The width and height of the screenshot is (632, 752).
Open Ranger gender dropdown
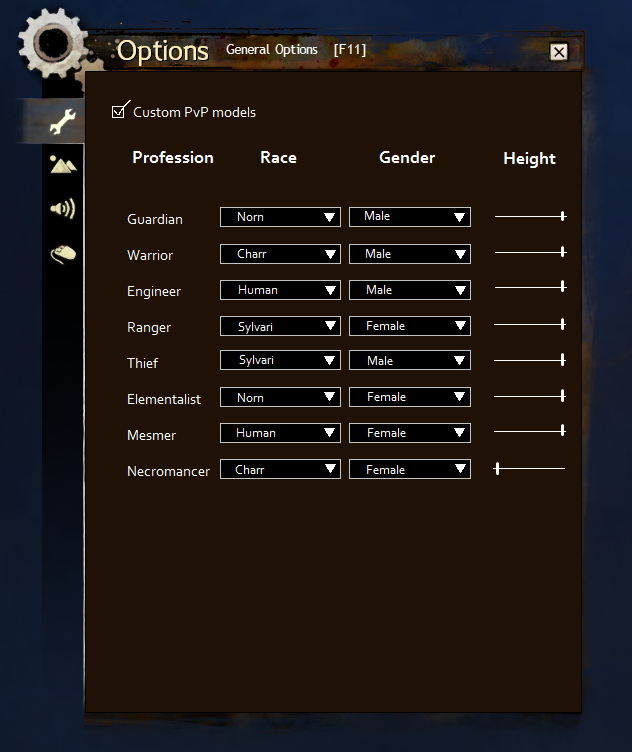(x=410, y=326)
